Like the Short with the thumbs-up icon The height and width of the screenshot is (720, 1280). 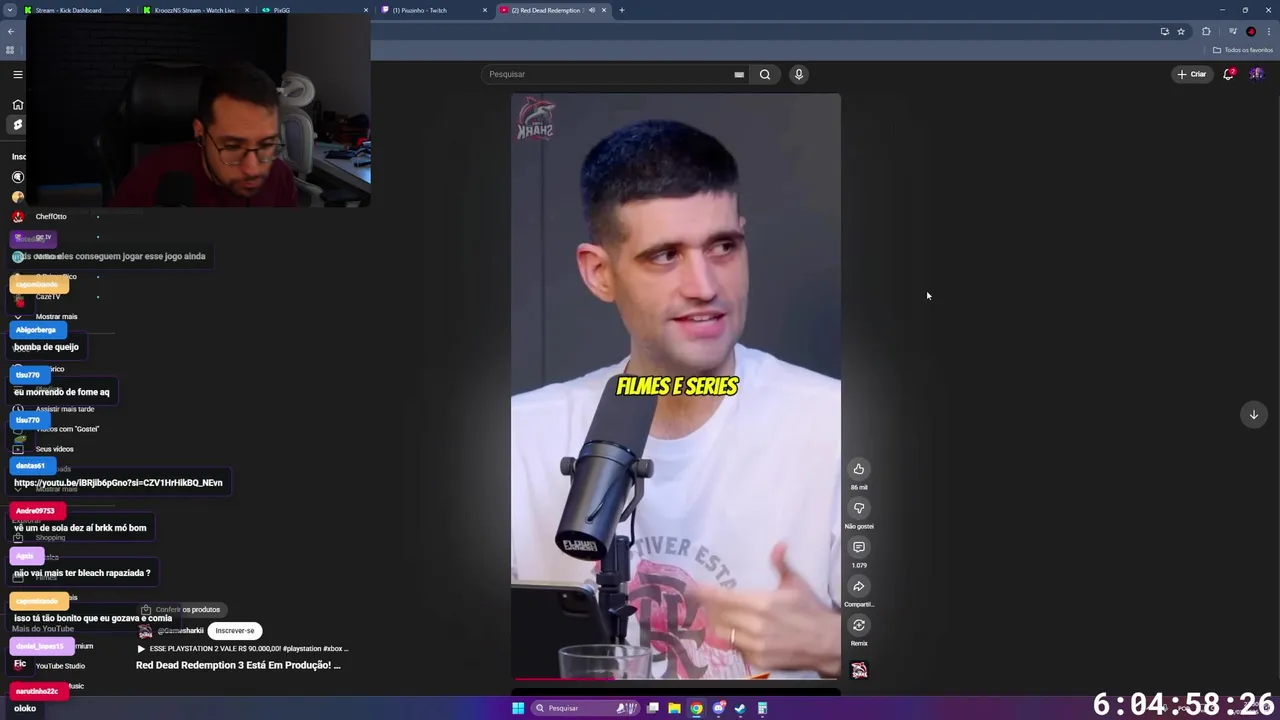858,469
